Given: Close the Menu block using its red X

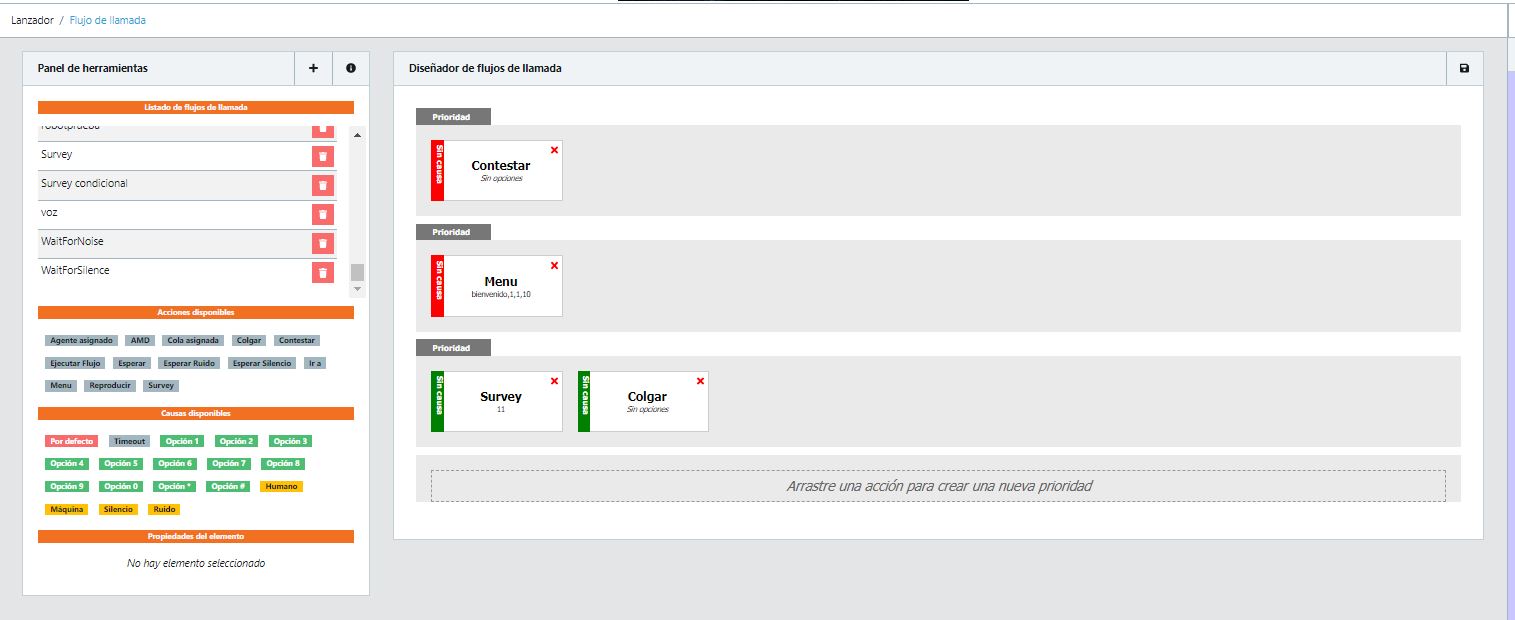Looking at the screenshot, I should coord(554,266).
